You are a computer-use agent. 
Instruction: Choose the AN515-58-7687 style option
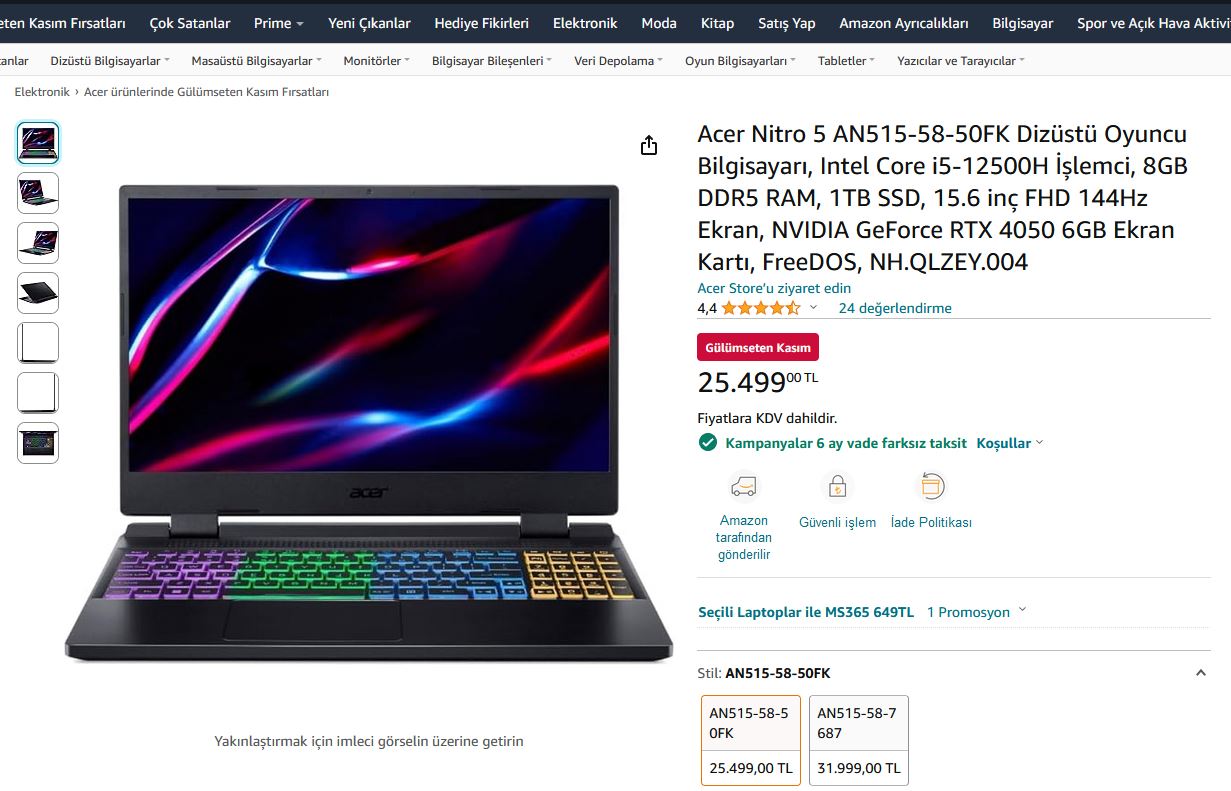point(859,740)
